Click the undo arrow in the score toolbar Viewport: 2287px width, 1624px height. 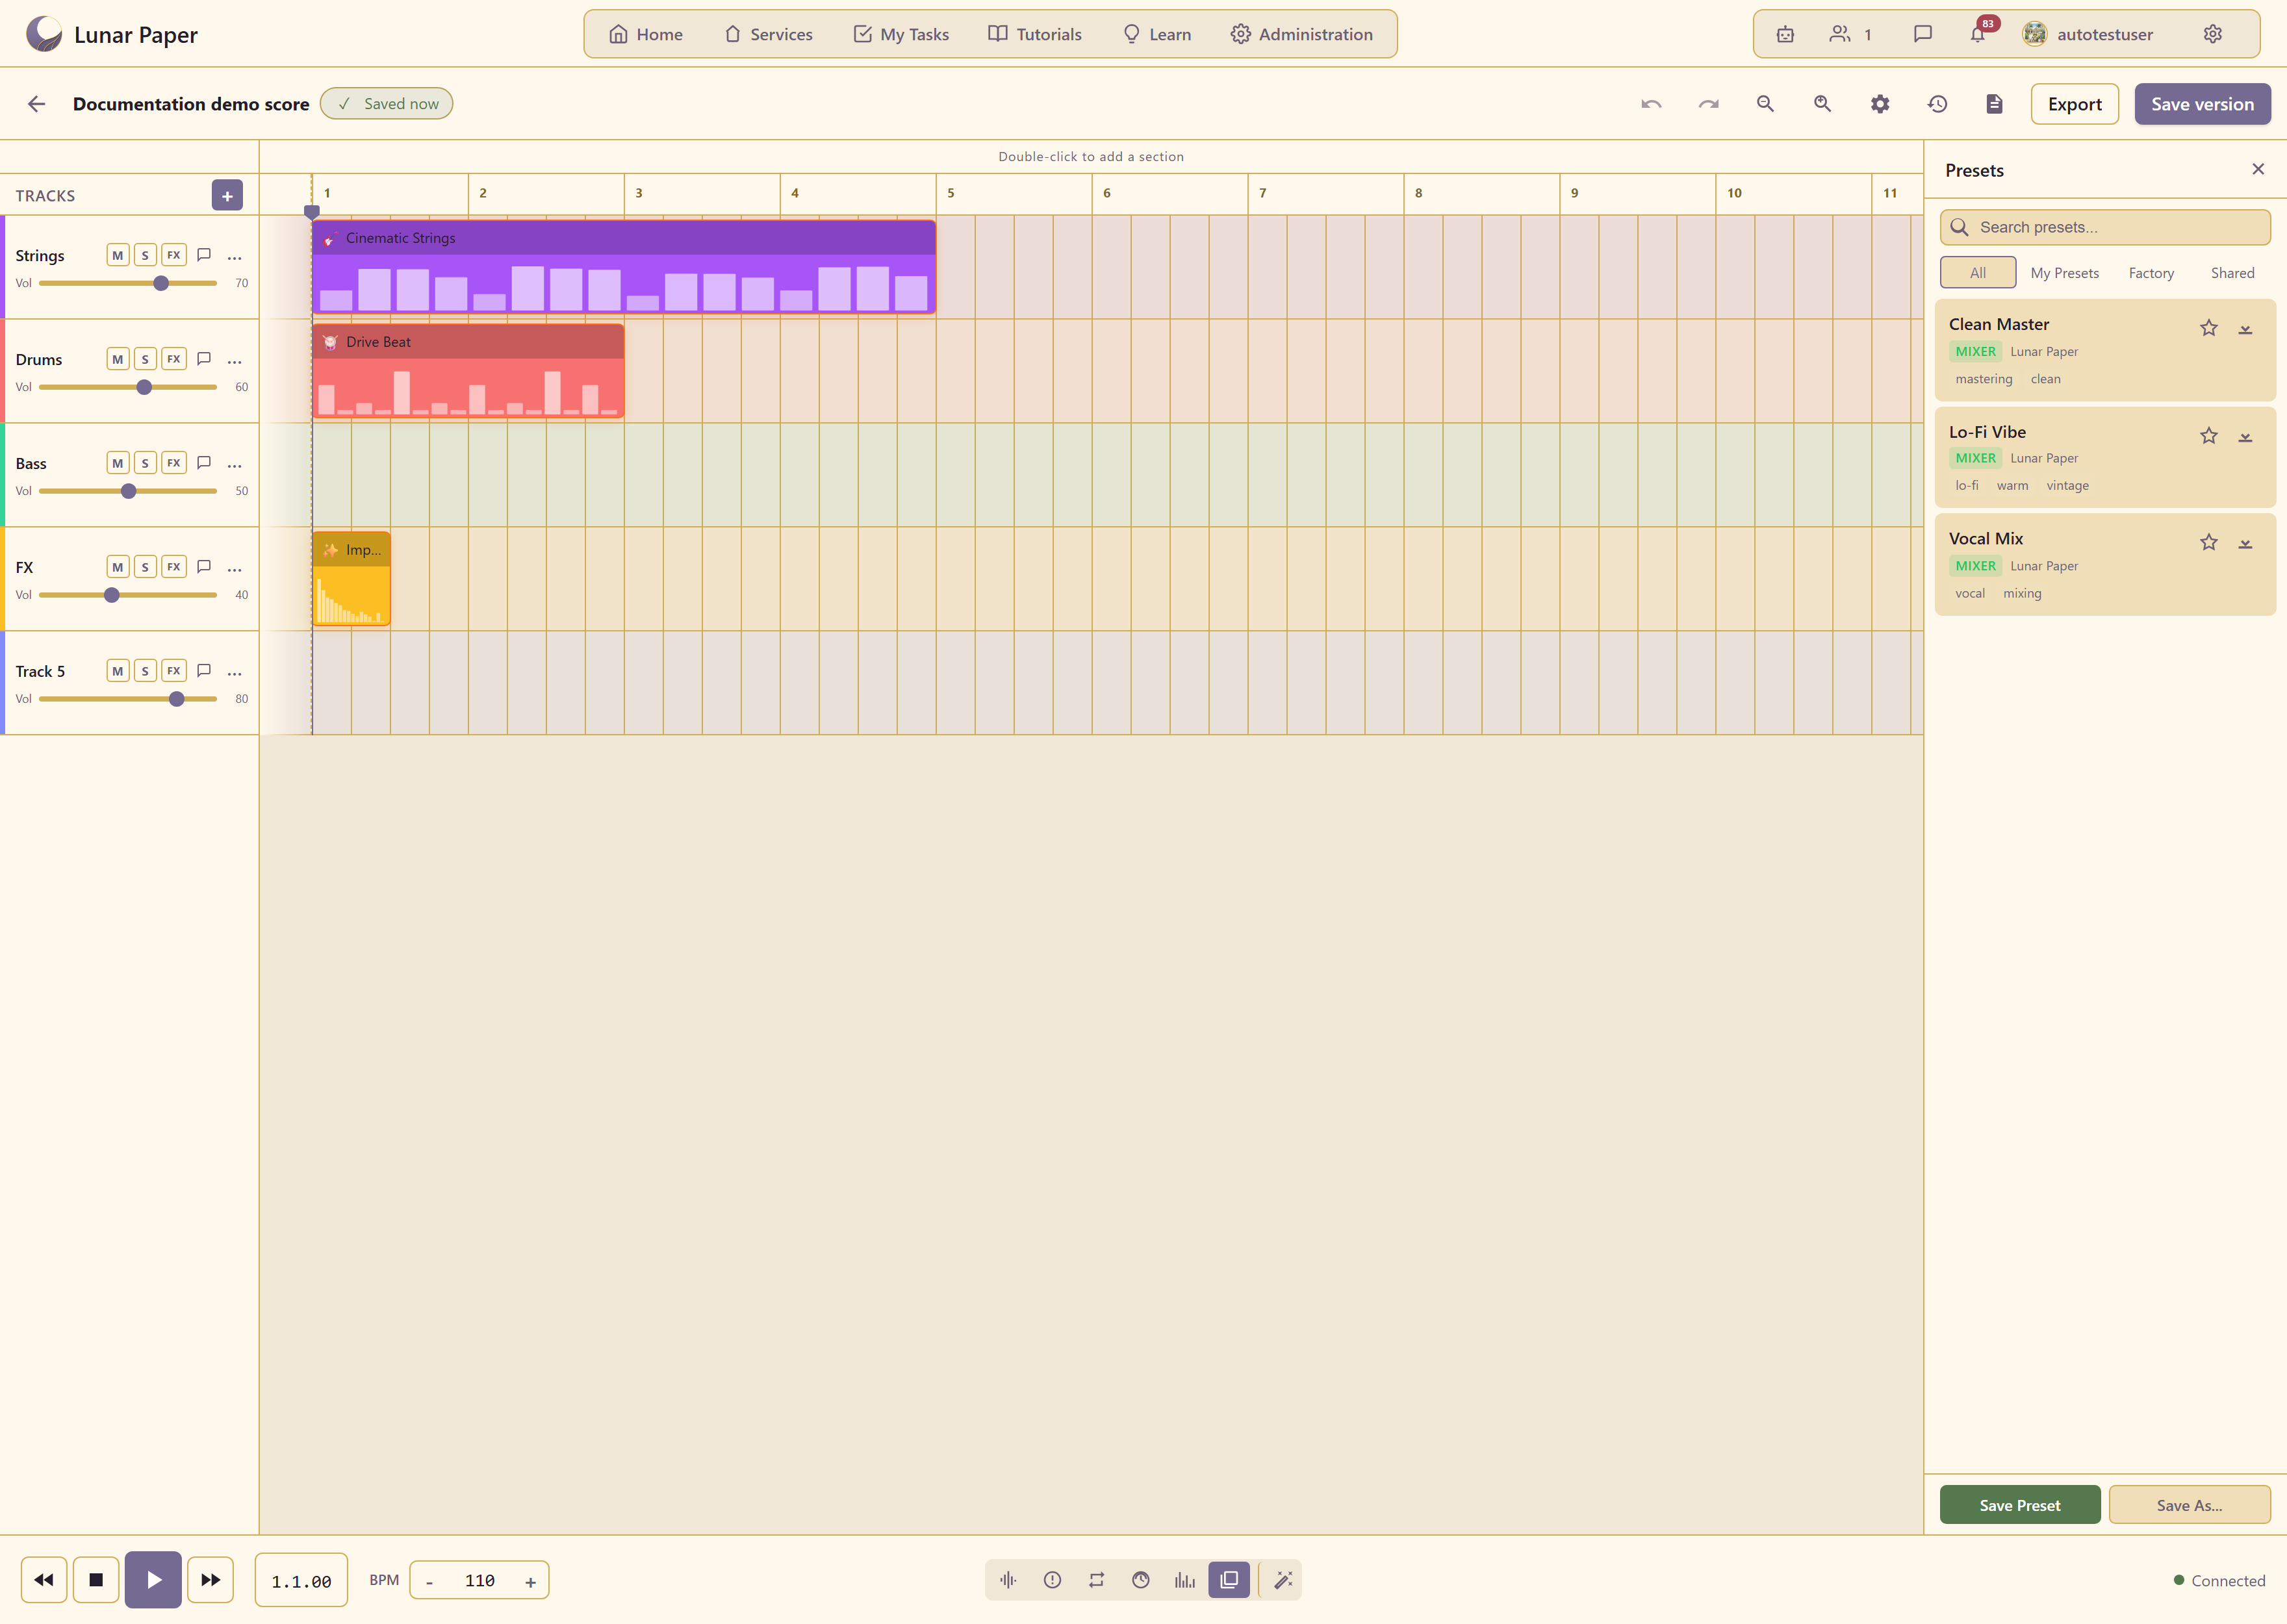point(1651,104)
